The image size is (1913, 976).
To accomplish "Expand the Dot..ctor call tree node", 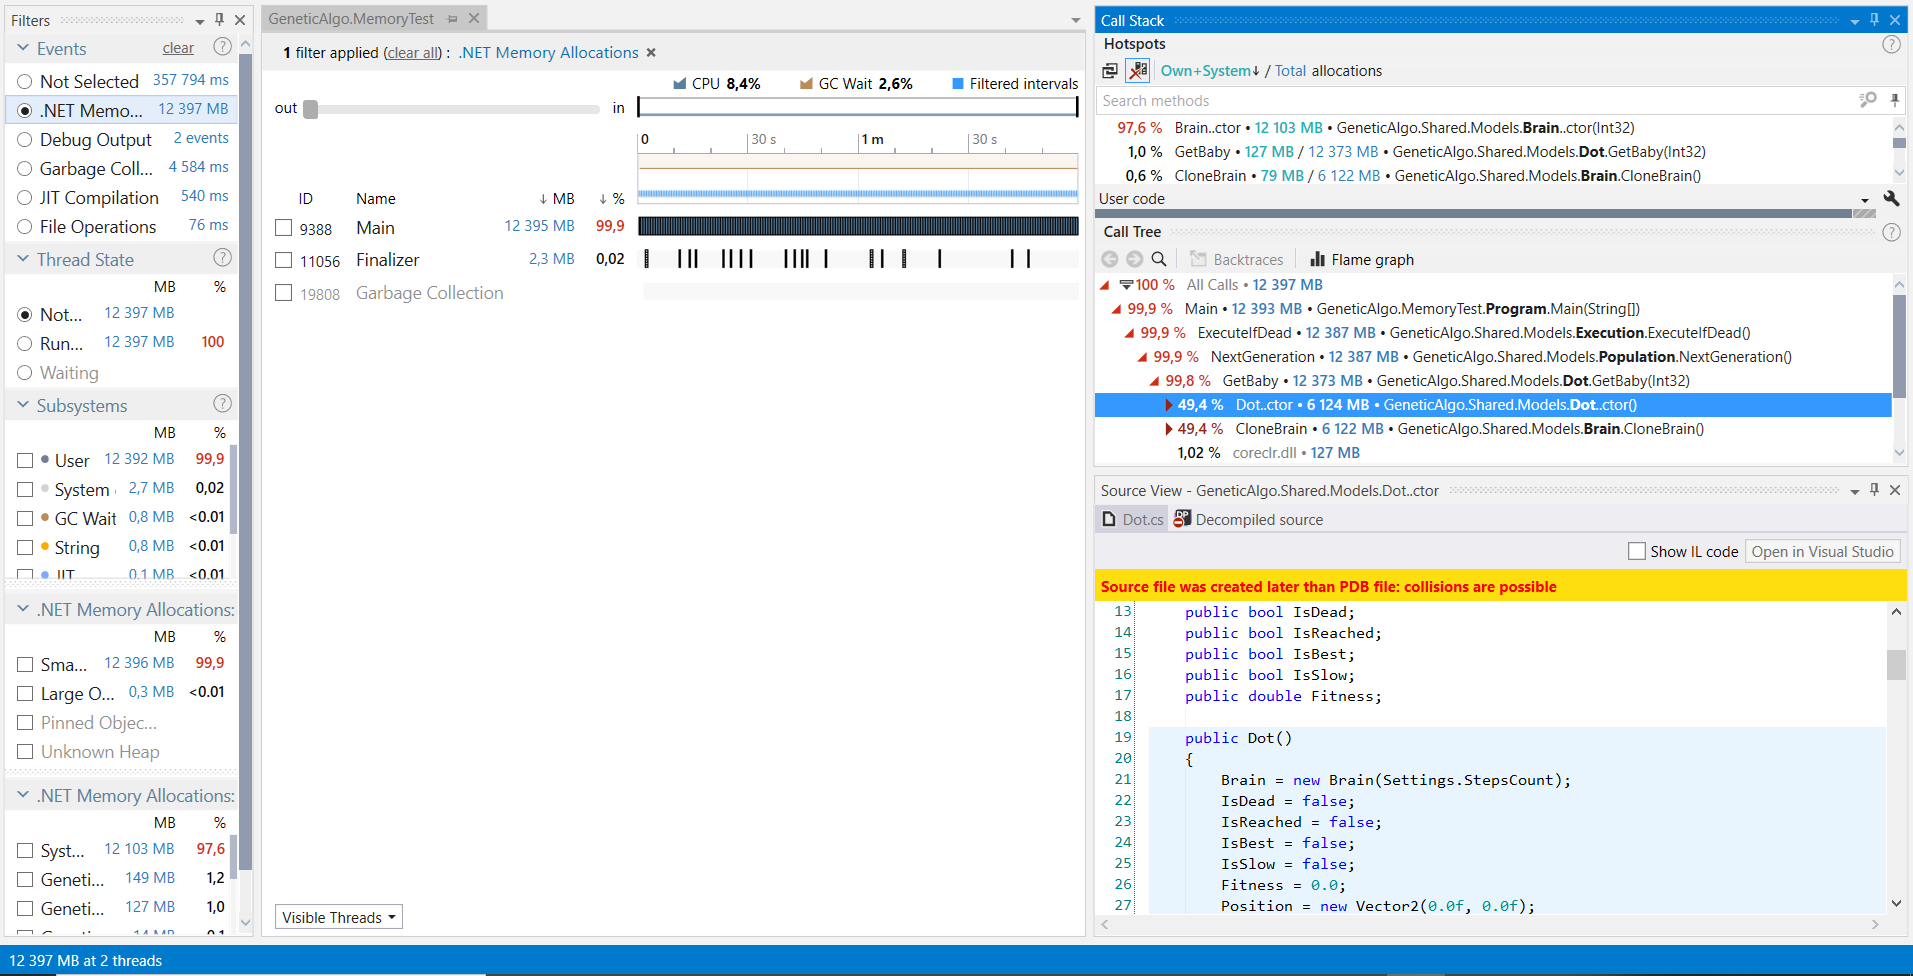I will 1168,405.
